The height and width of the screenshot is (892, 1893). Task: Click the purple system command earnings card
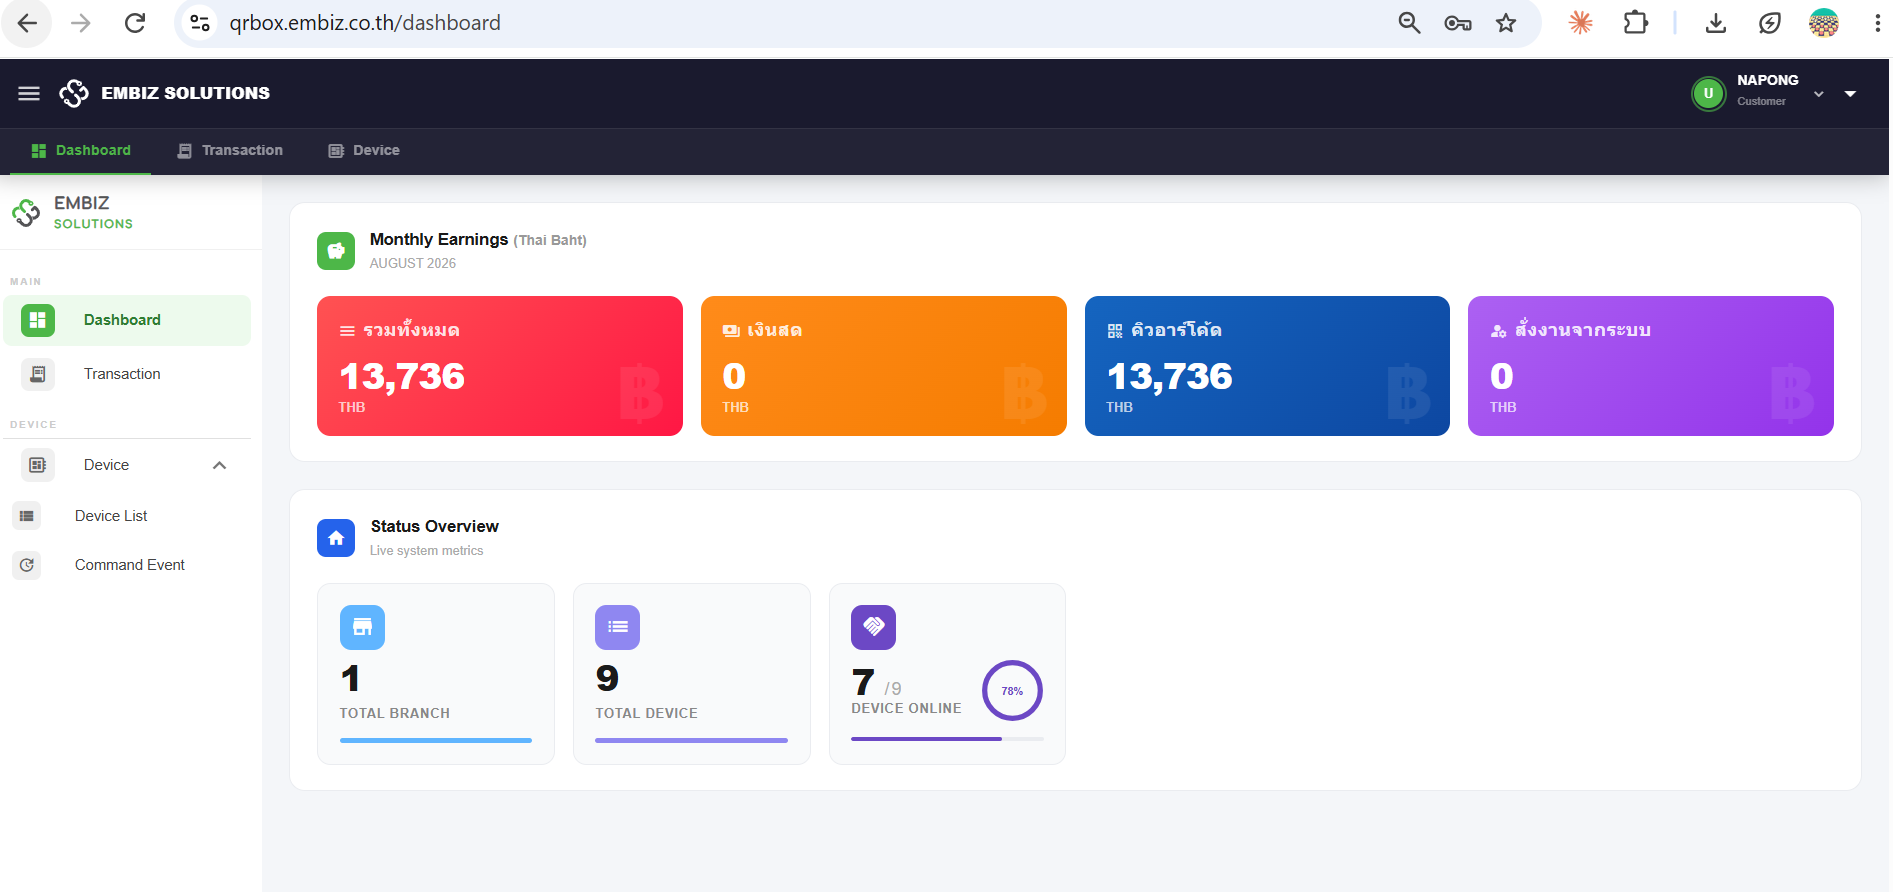(1651, 366)
